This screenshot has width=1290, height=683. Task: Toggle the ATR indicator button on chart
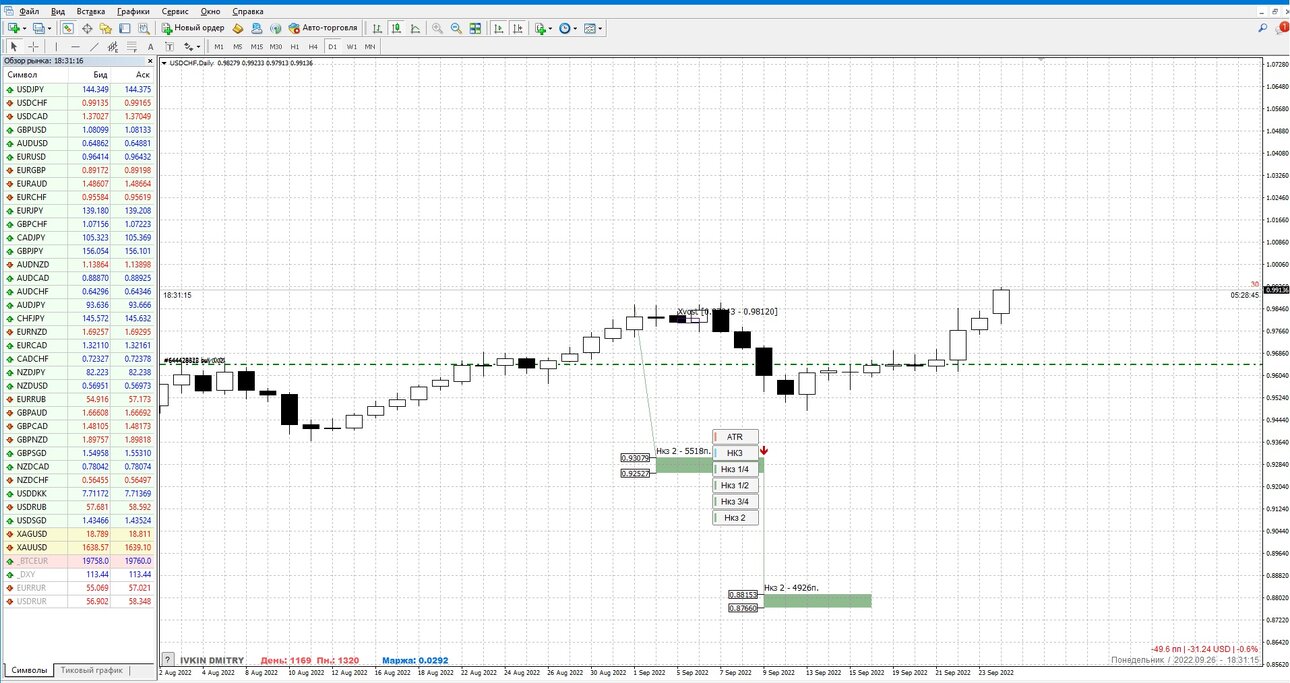pyautogui.click(x=735, y=437)
